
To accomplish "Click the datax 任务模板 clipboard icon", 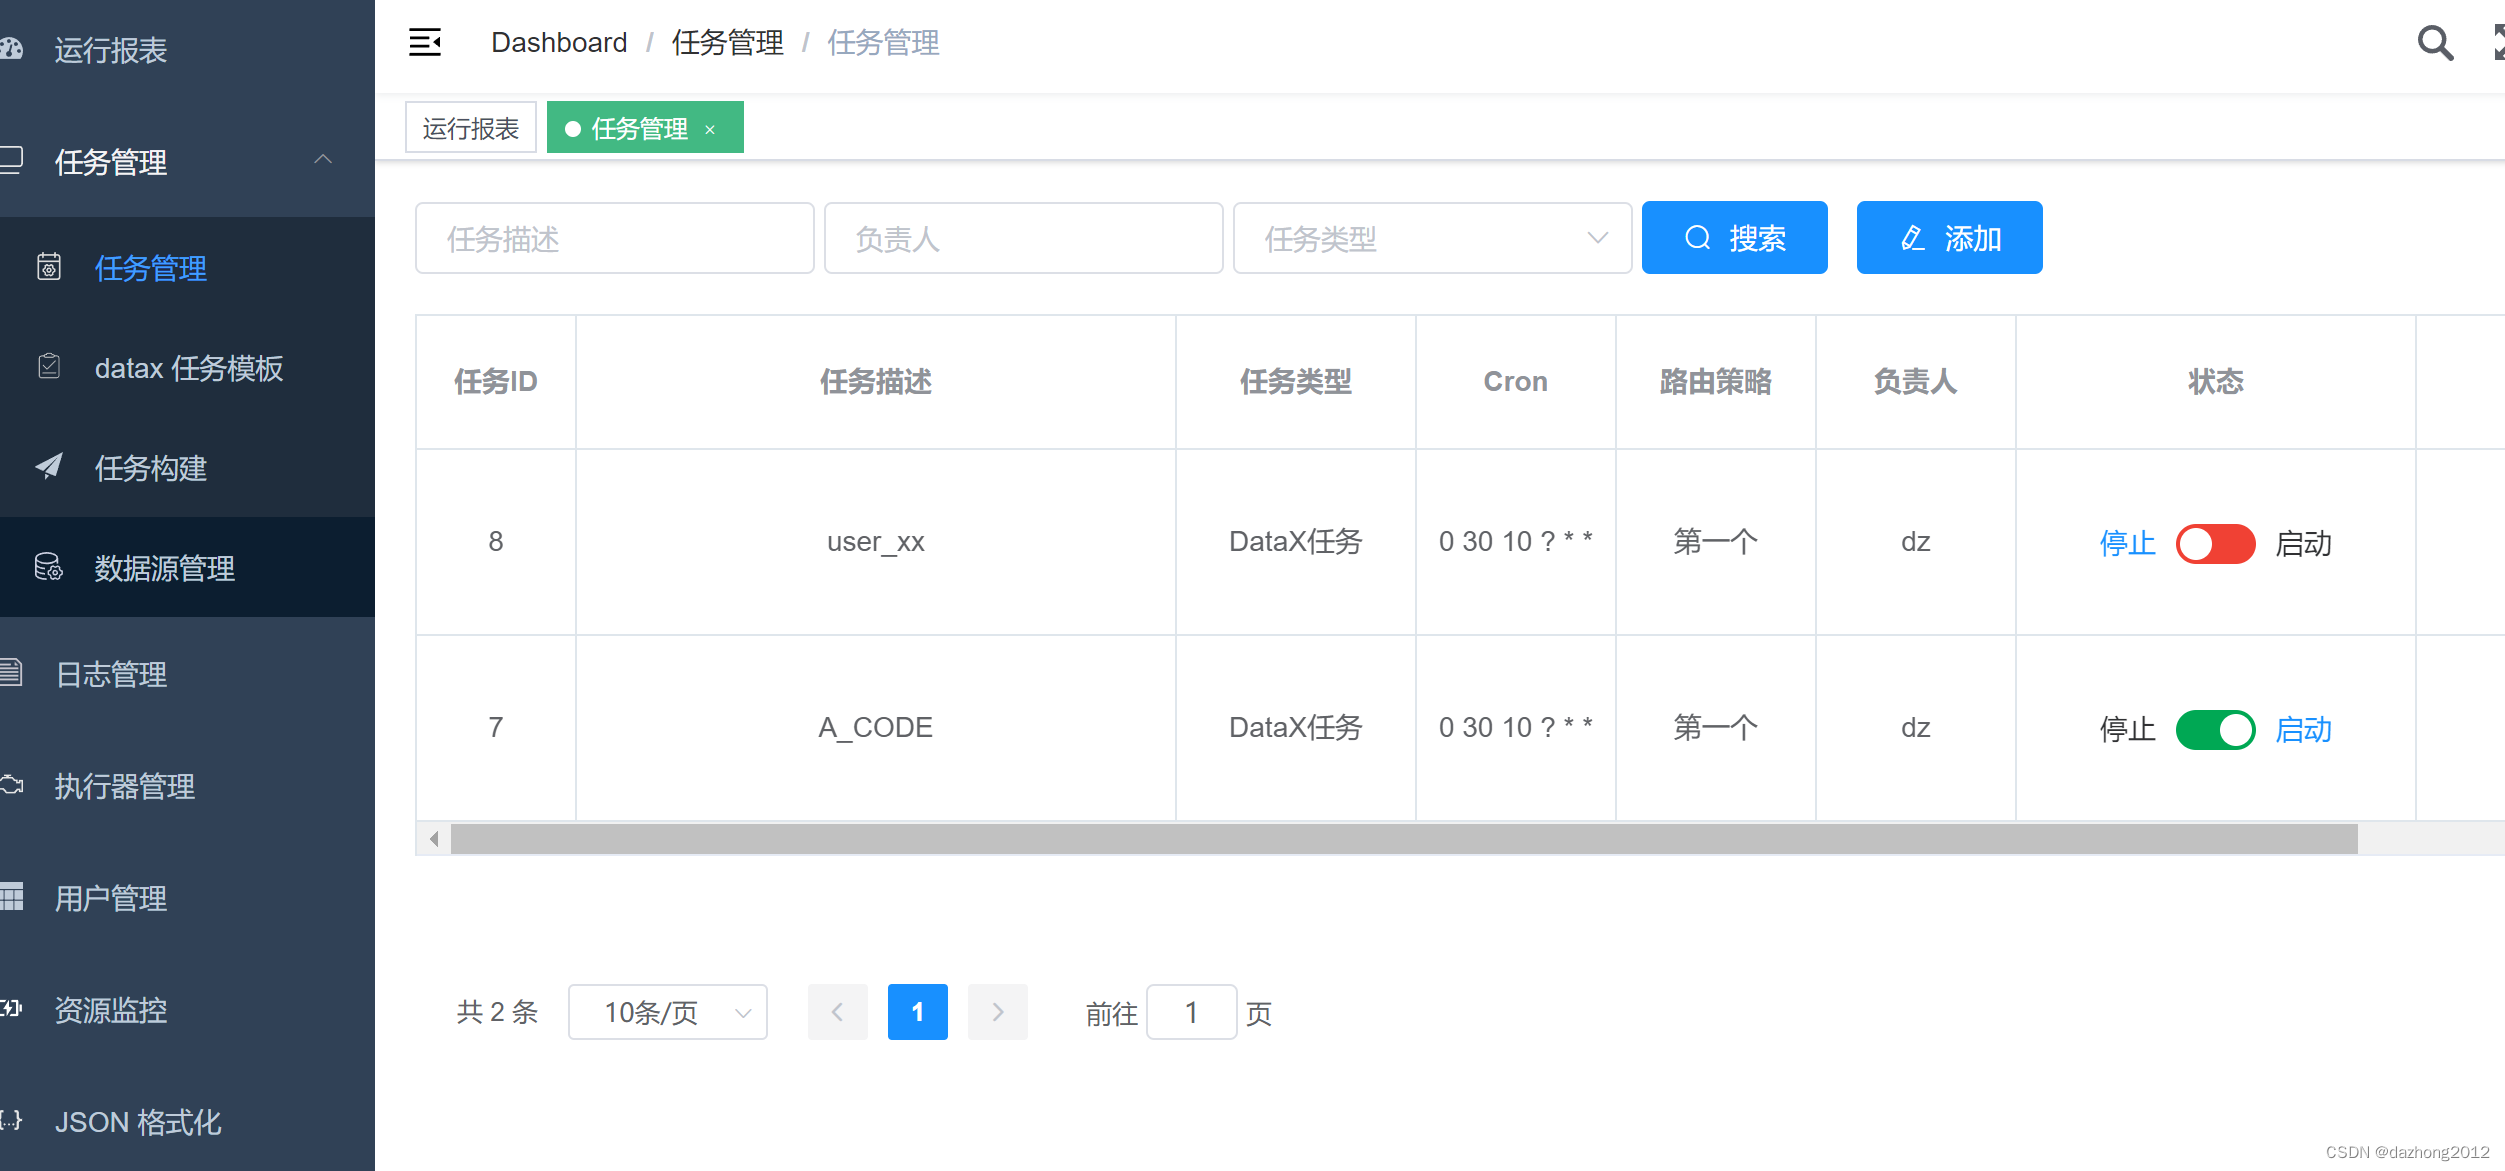I will click(x=48, y=367).
